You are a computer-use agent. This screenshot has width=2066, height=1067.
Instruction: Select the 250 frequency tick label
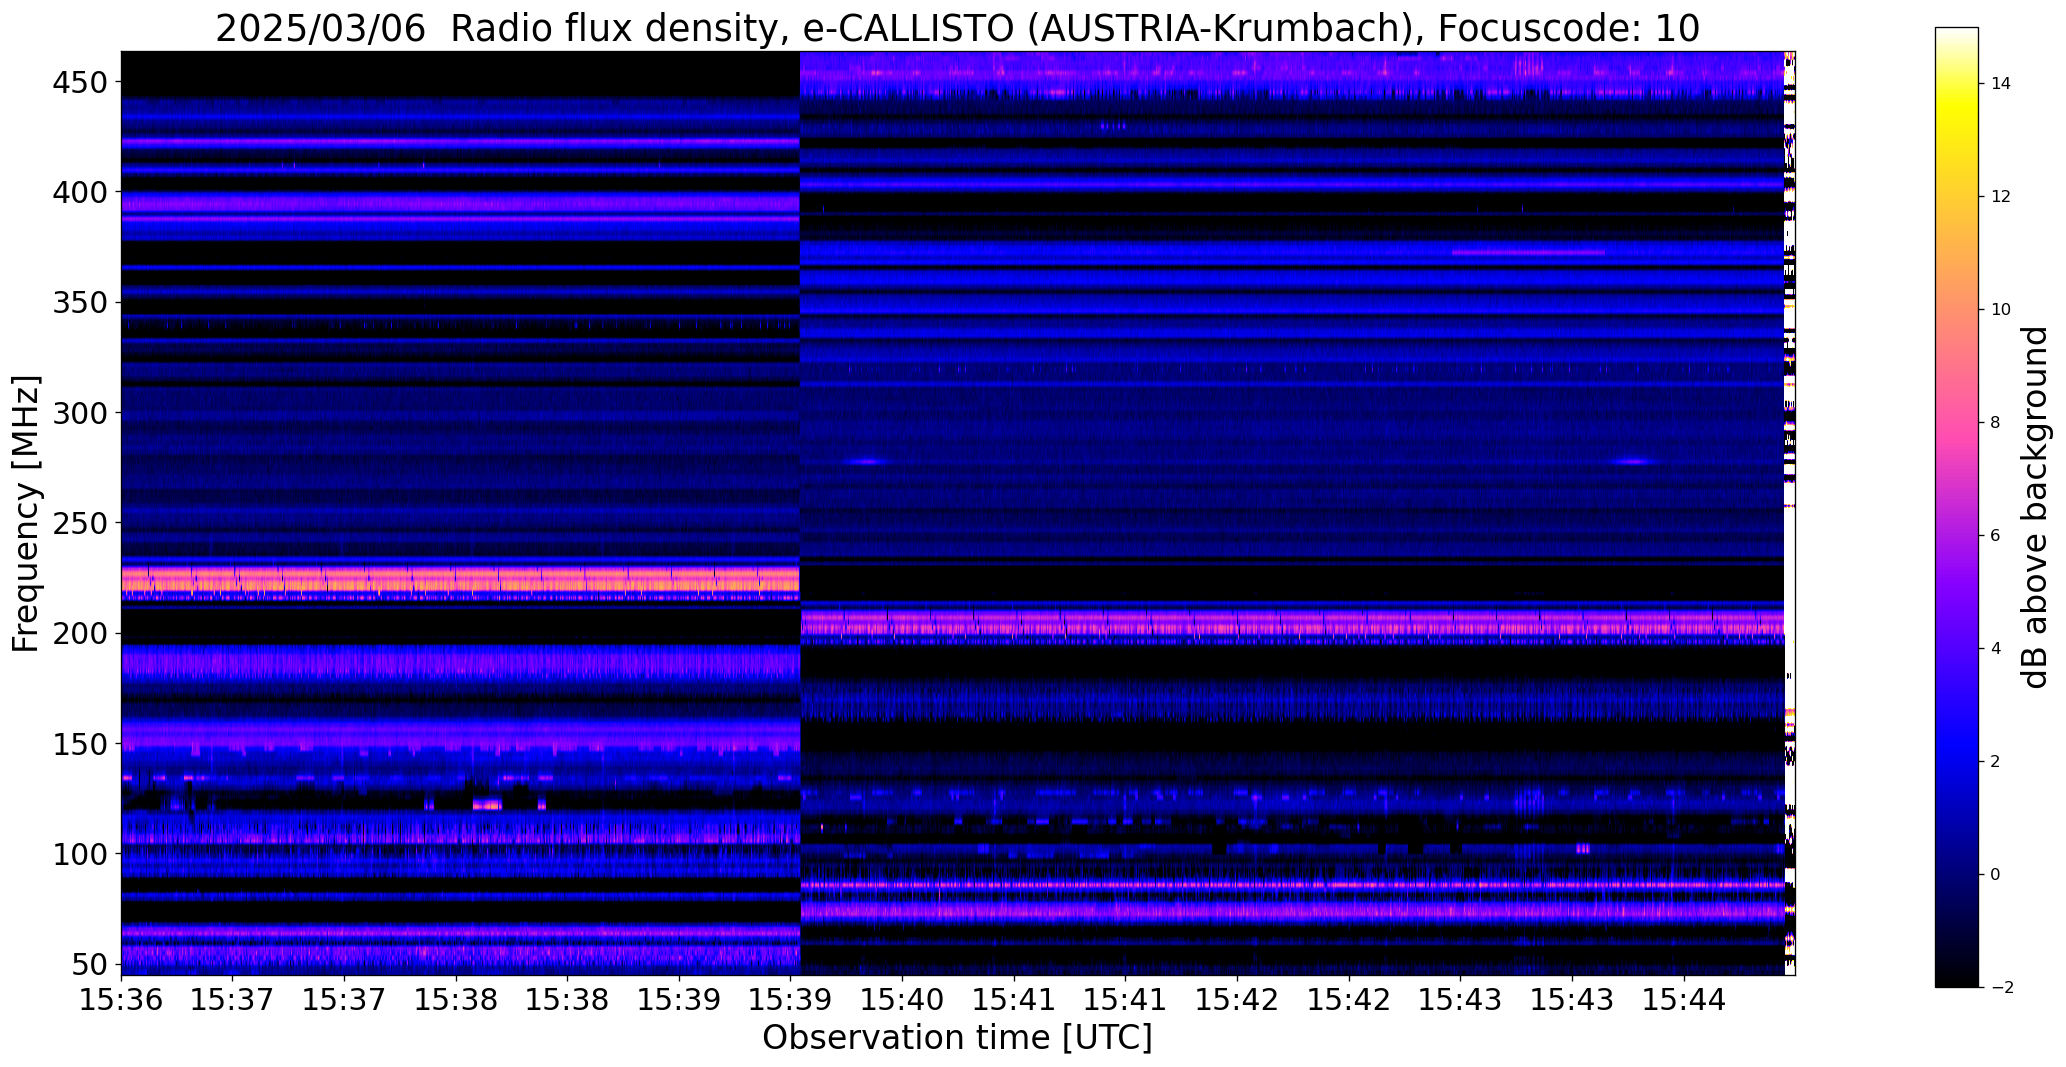pos(78,524)
